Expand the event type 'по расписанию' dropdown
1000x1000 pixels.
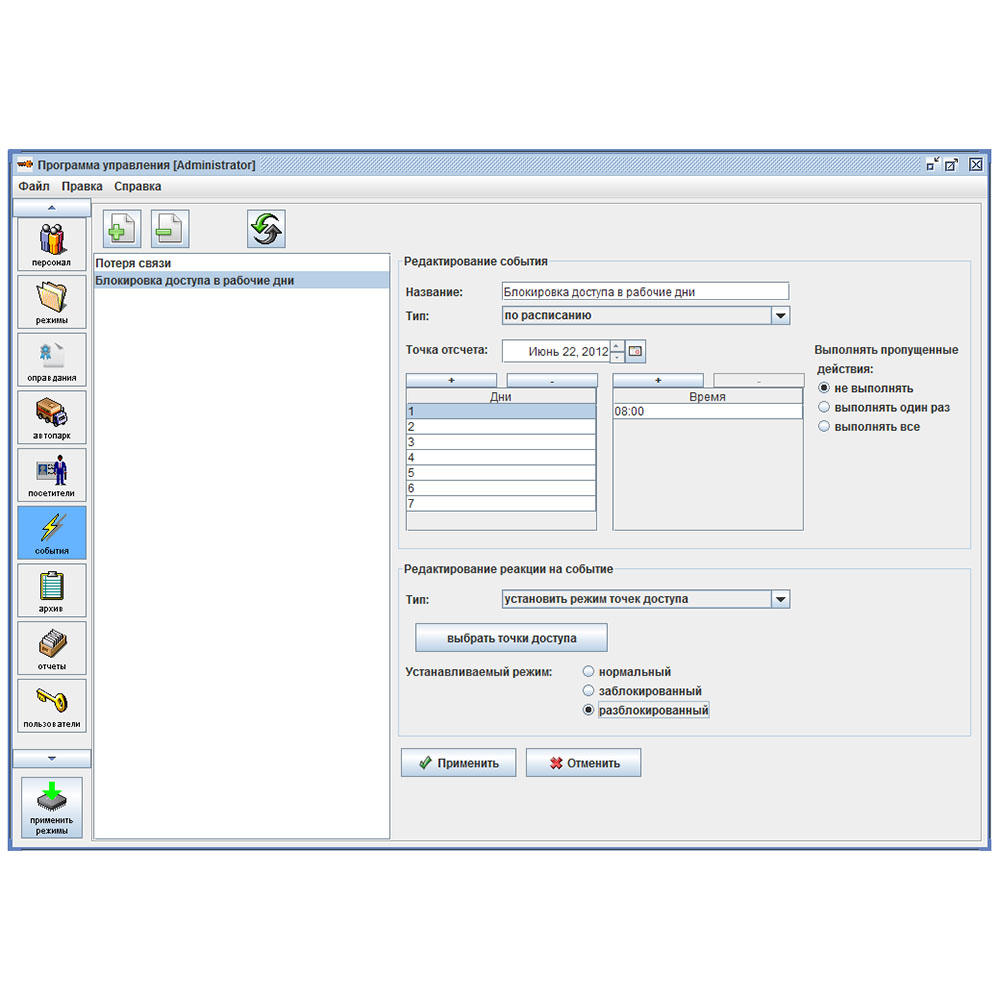[780, 315]
